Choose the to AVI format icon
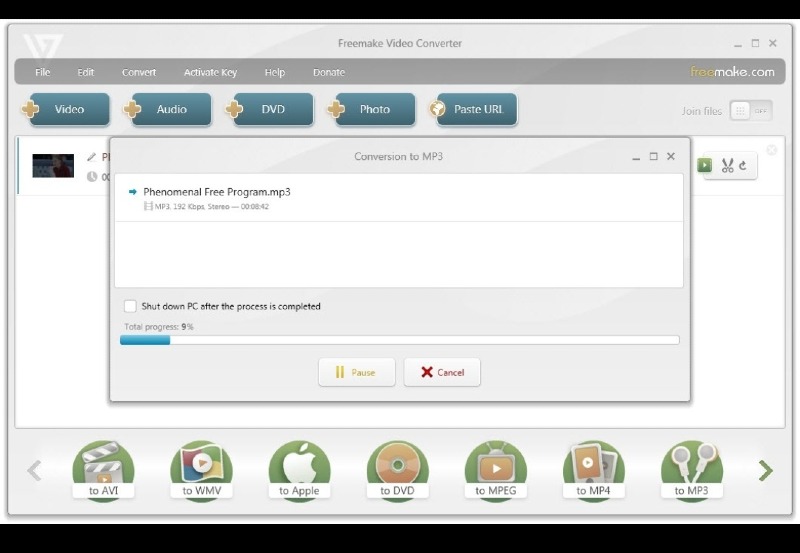Viewport: 800px width, 553px height. point(104,470)
